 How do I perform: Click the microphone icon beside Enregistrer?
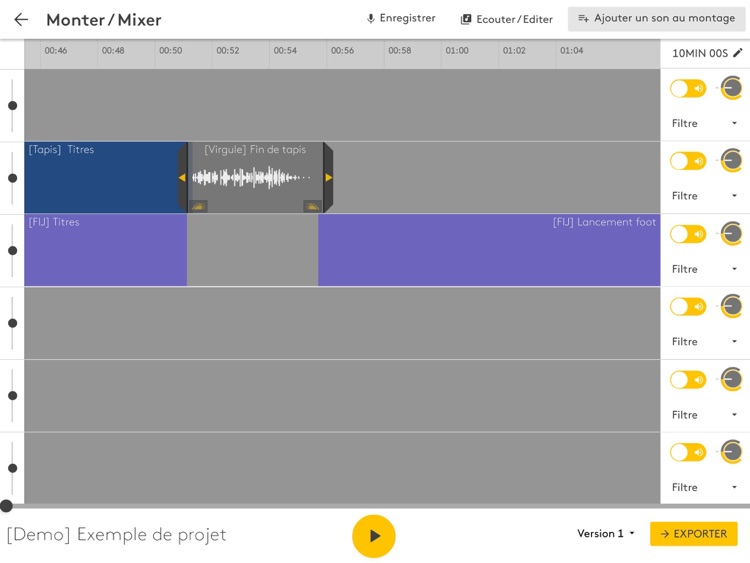(370, 19)
